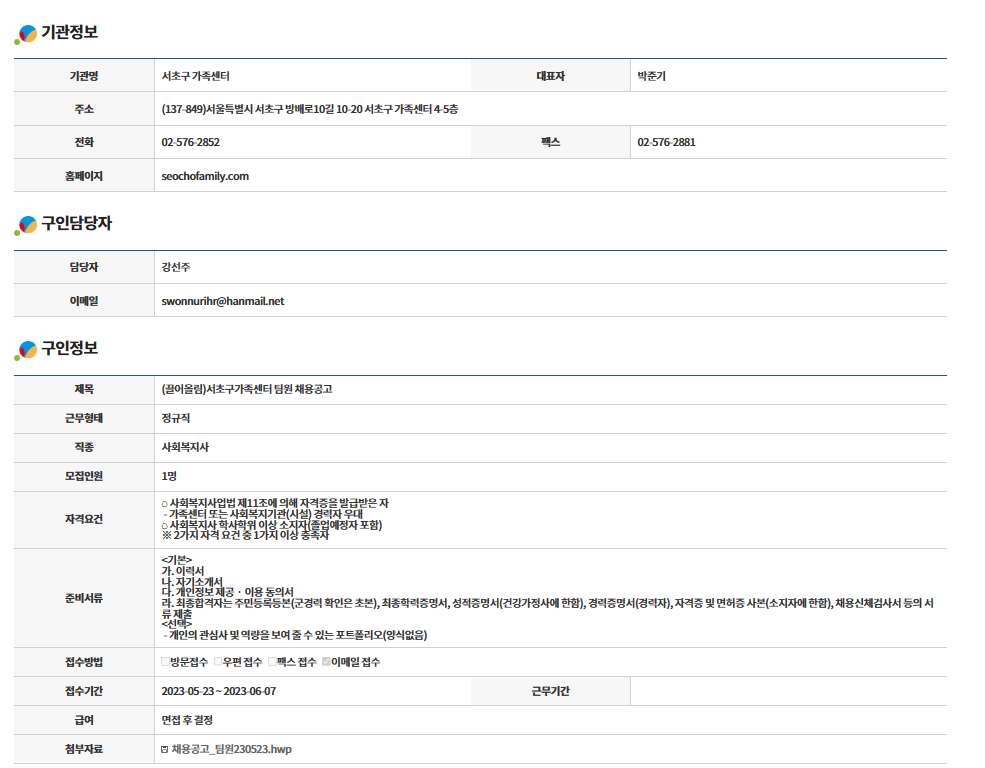Check the 방문접수 checkbox
985x768 pixels.
pos(165,662)
